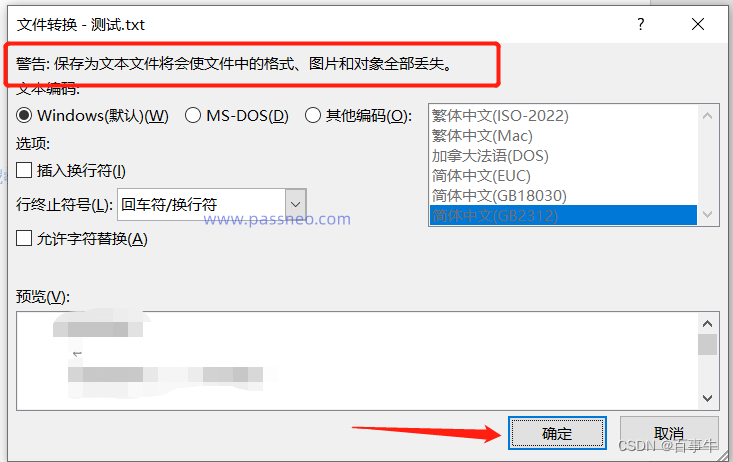Click the 取消 button
733x462 pixels.
click(x=669, y=433)
